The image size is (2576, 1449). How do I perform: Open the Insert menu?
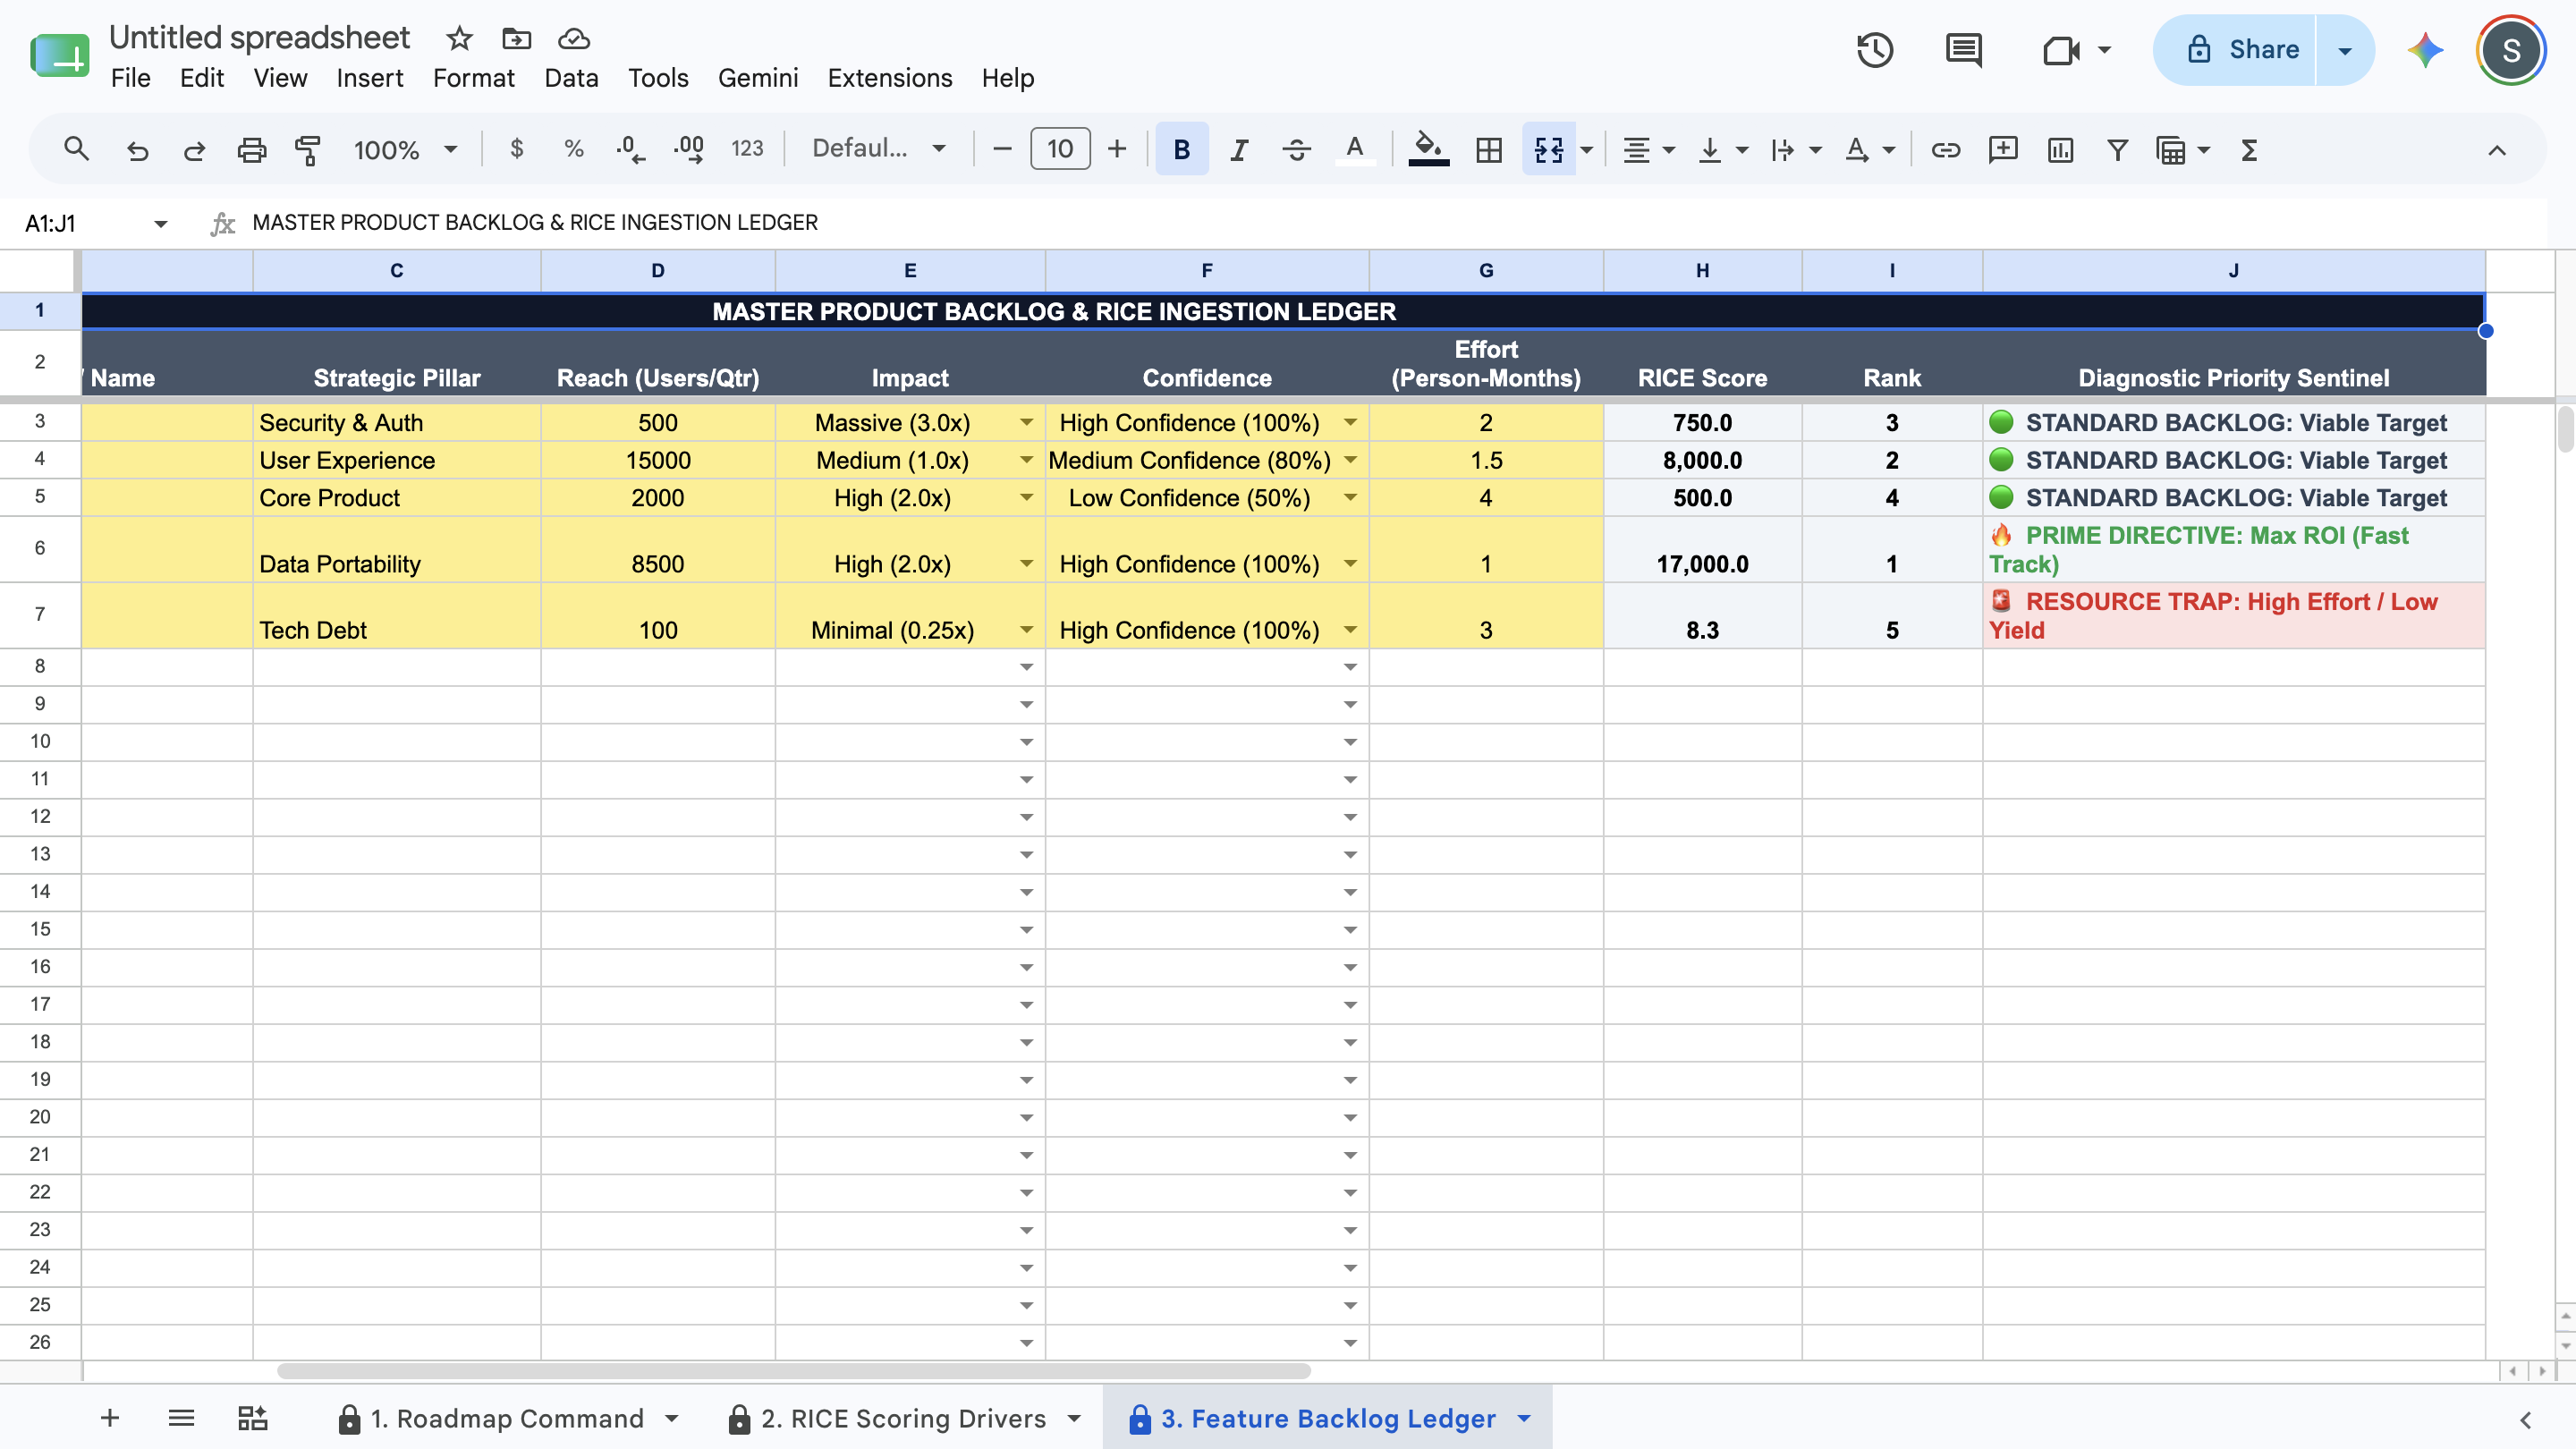pyautogui.click(x=369, y=78)
